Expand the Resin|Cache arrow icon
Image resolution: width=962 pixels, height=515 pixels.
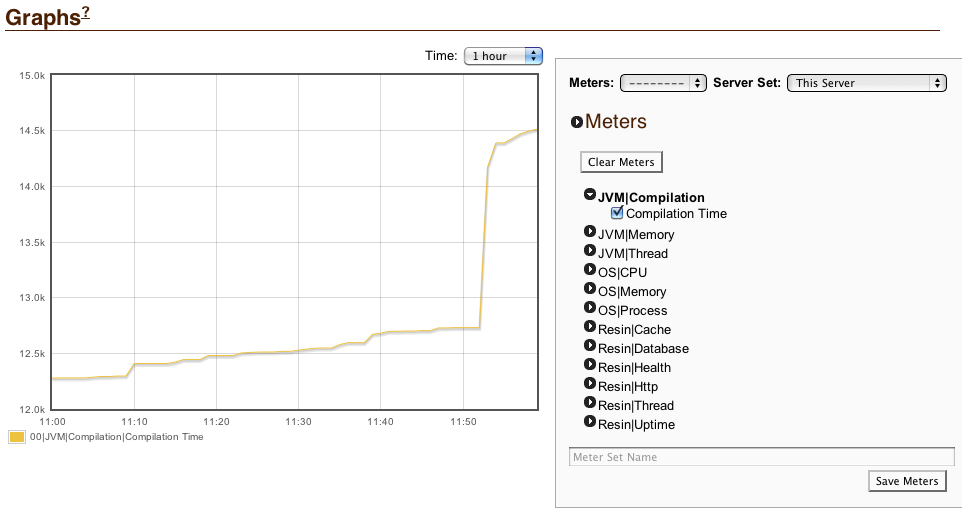pos(590,328)
